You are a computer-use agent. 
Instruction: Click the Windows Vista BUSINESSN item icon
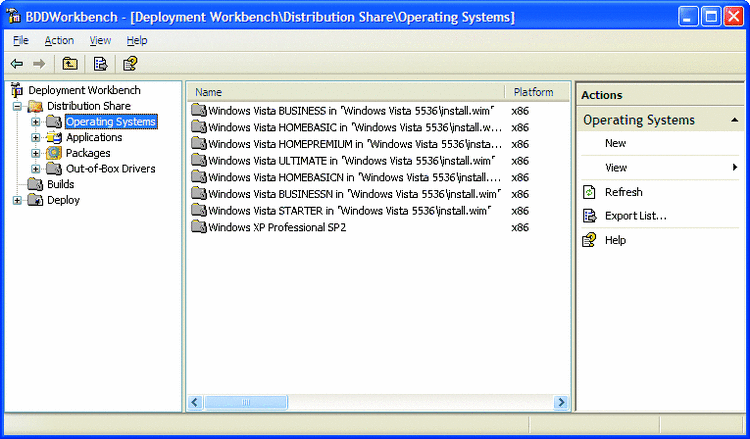(x=199, y=194)
